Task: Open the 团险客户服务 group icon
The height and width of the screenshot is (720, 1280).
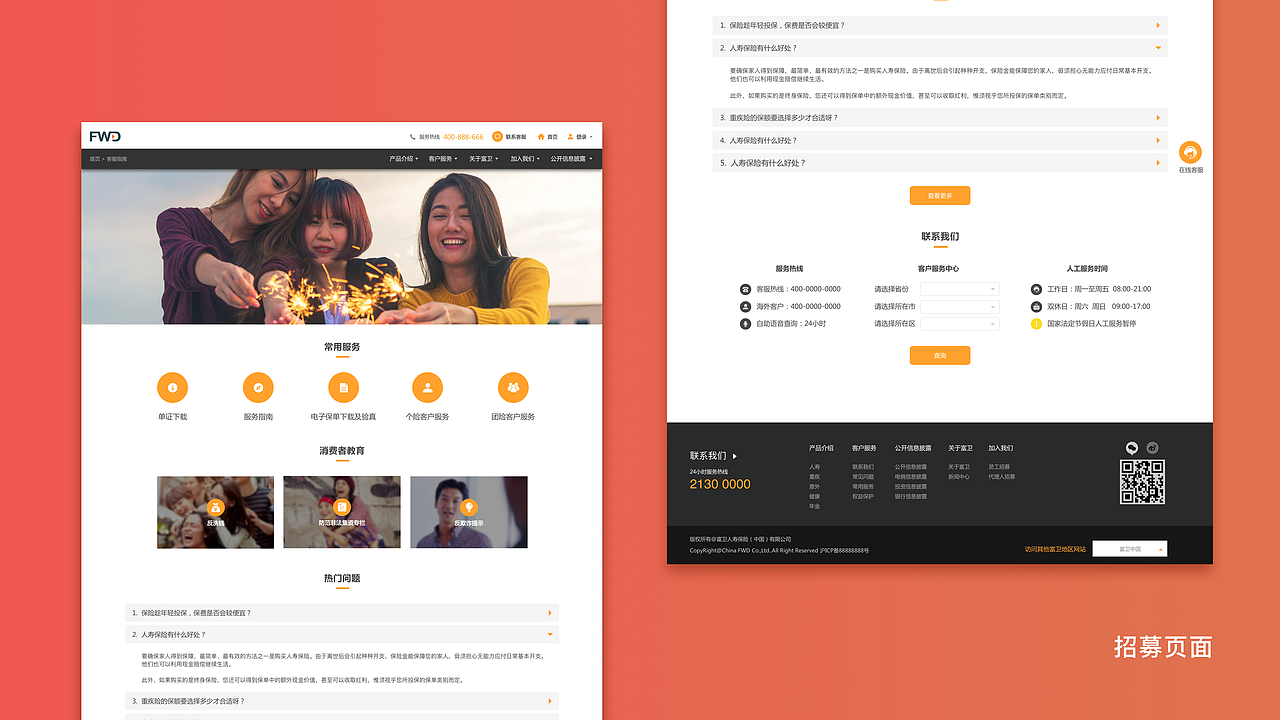Action: click(x=513, y=387)
